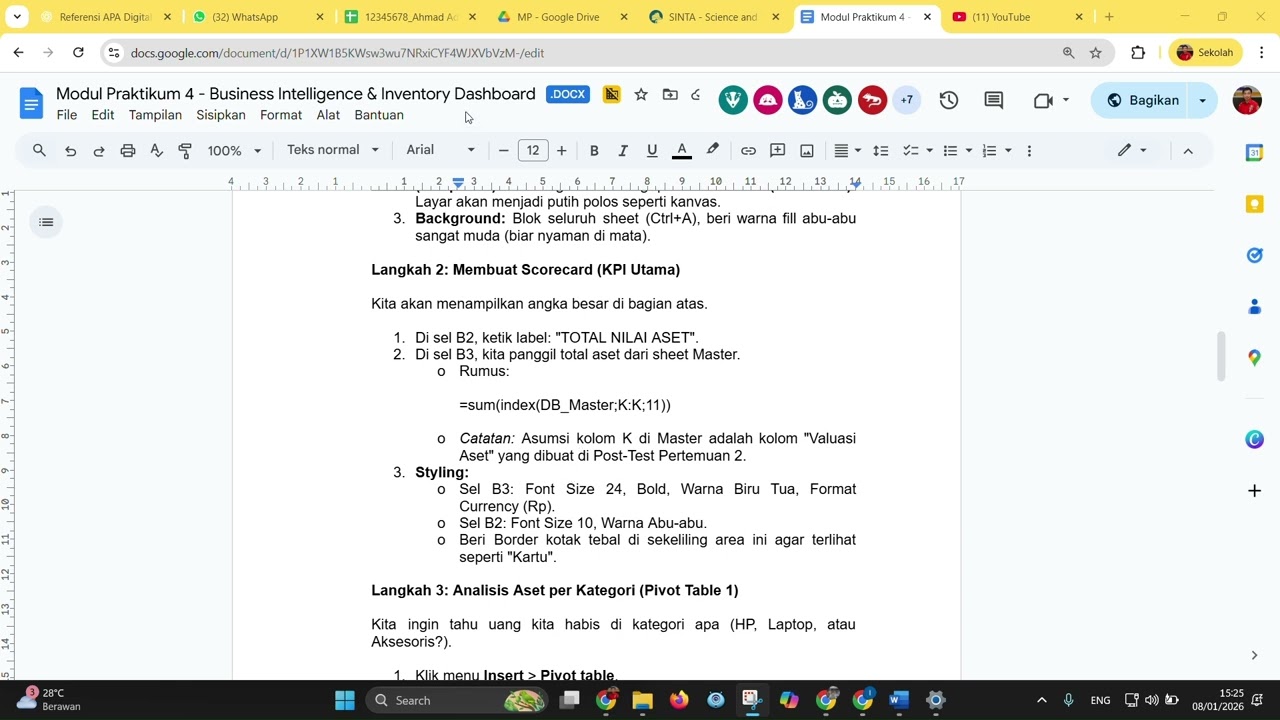The image size is (1280, 720).
Task: Open the Alat menu
Action: pos(328,115)
